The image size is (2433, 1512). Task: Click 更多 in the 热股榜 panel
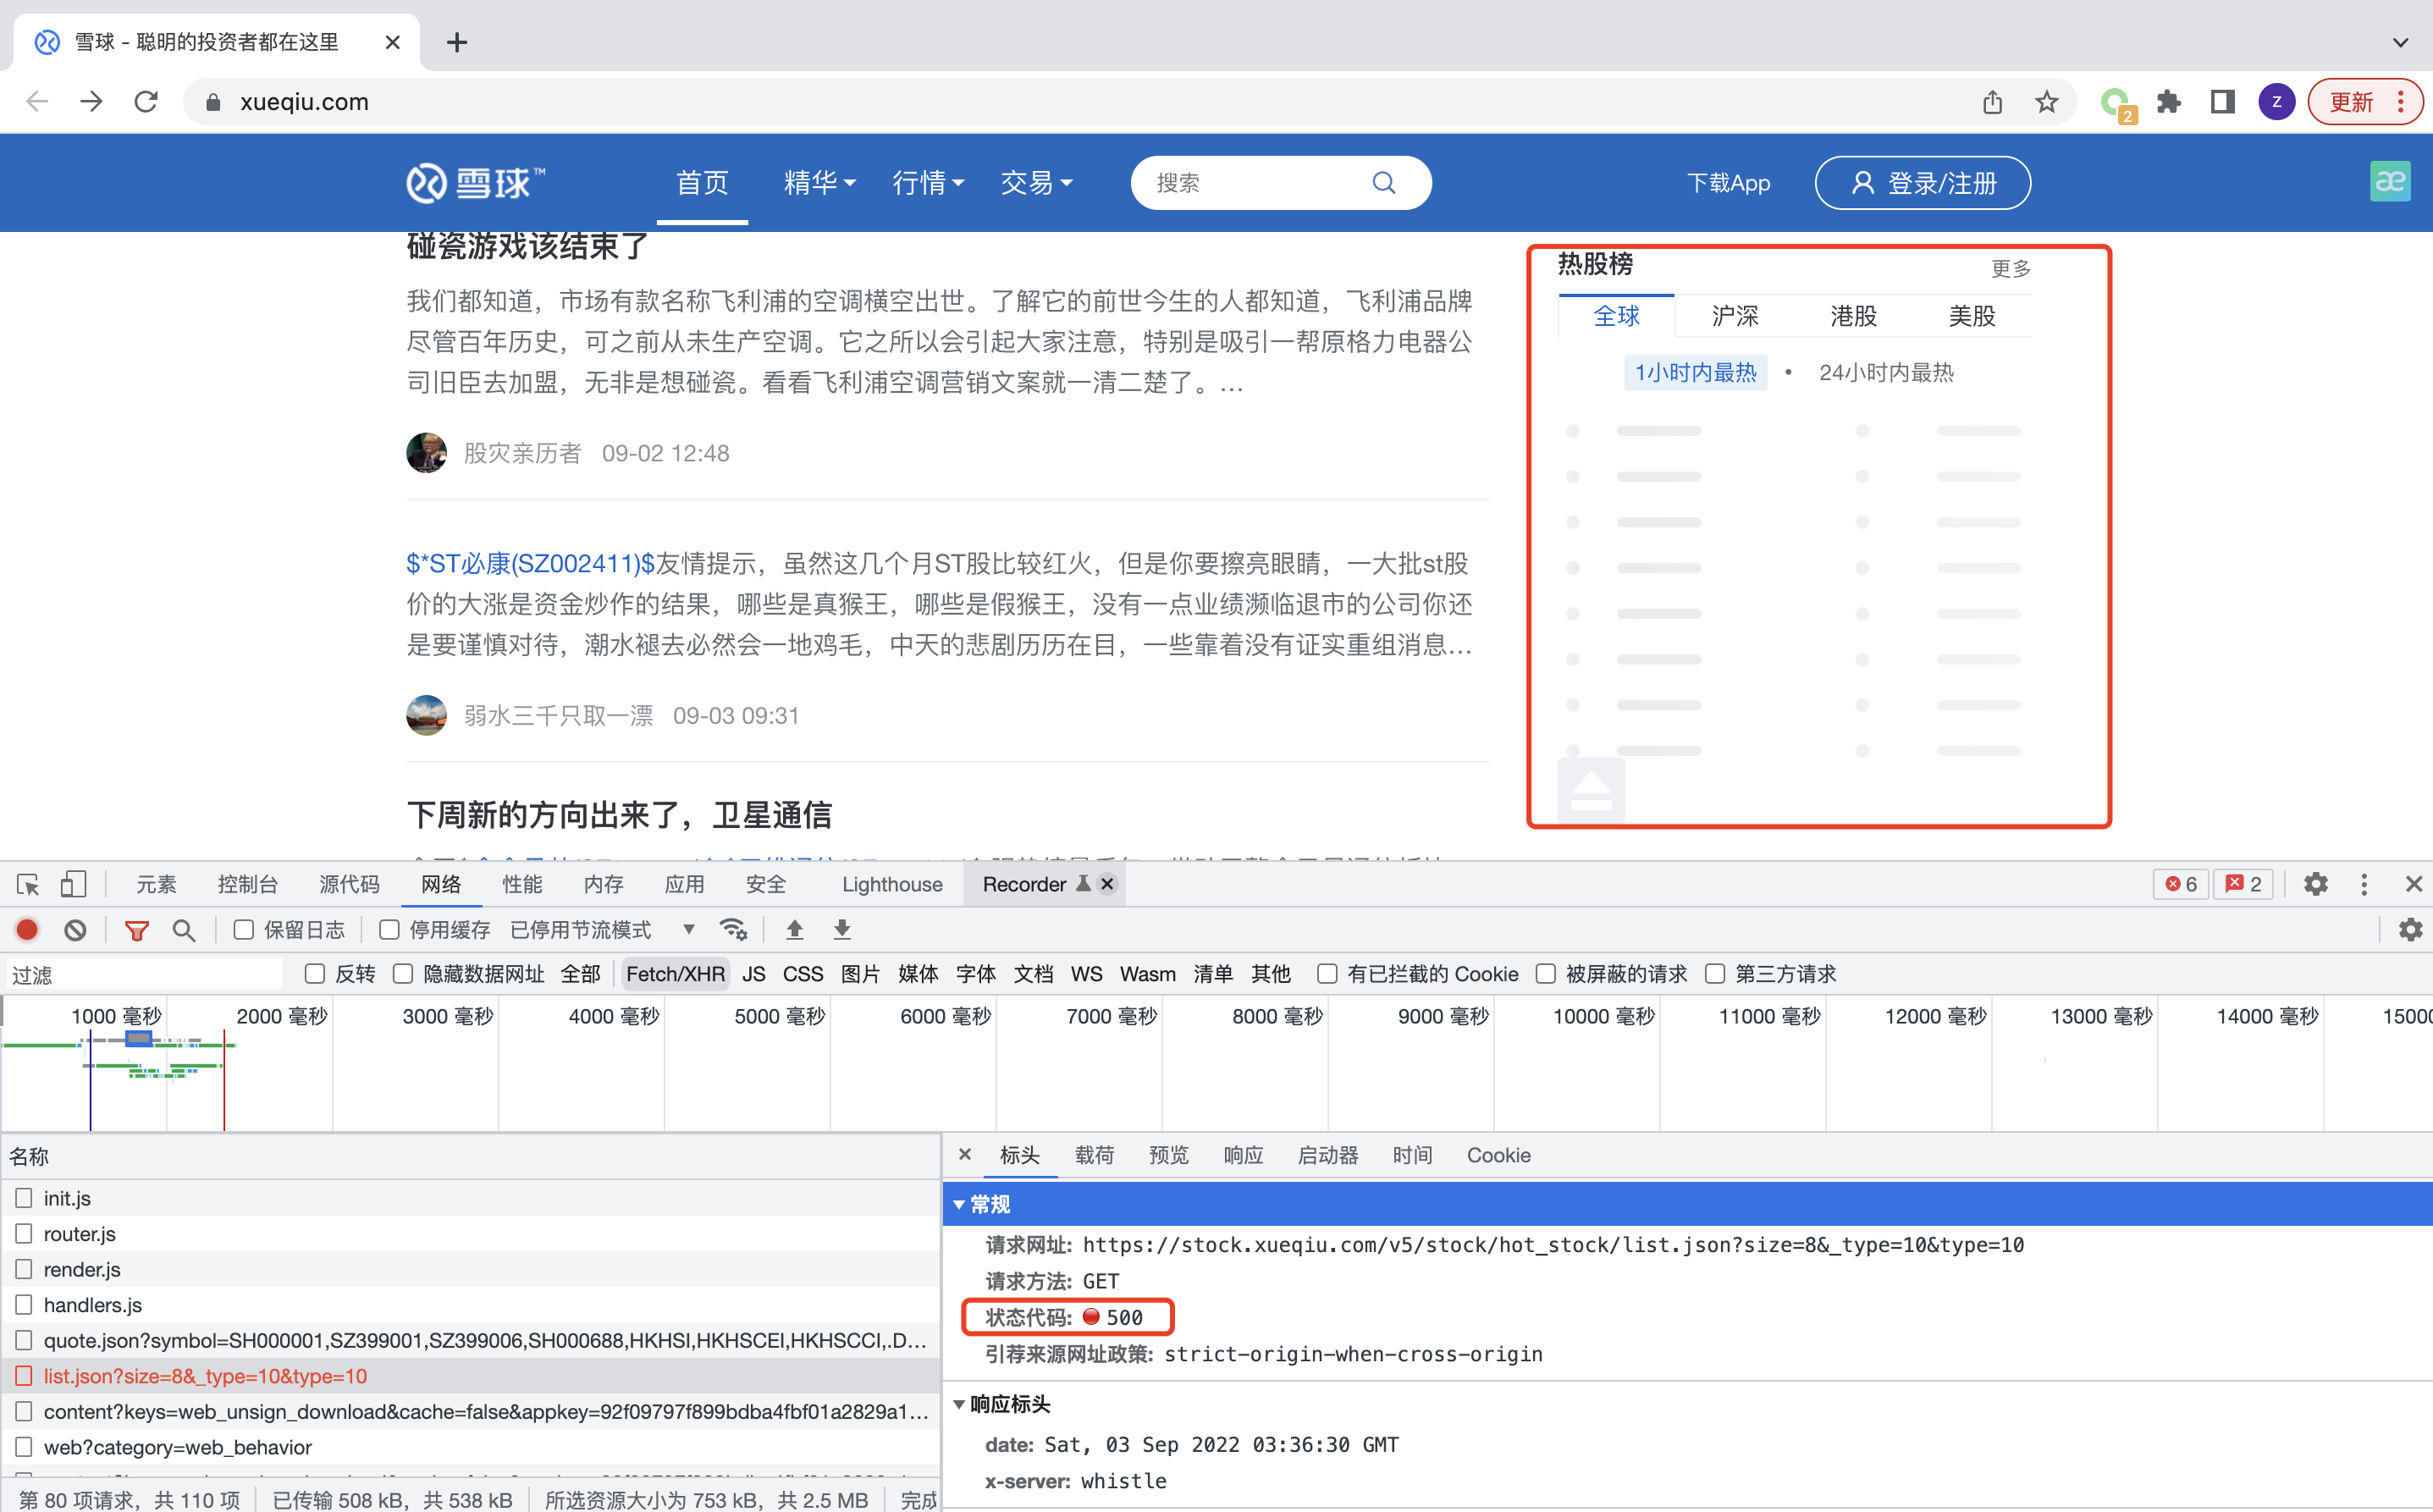click(2010, 268)
